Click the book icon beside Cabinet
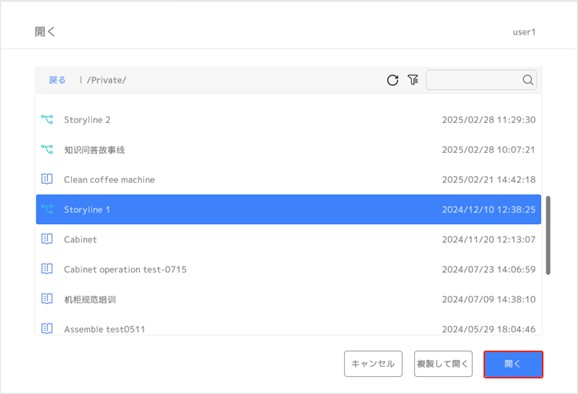The height and width of the screenshot is (394, 578). click(47, 239)
